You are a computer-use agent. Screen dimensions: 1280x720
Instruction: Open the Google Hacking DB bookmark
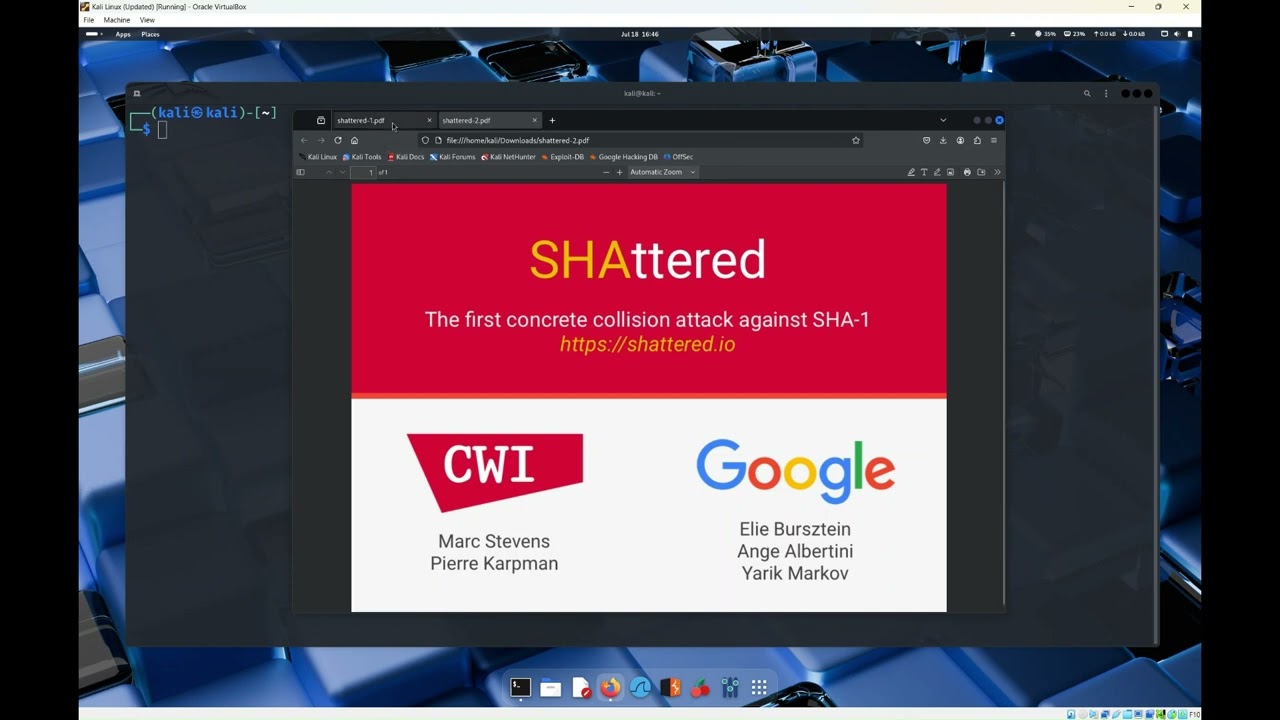(x=624, y=157)
